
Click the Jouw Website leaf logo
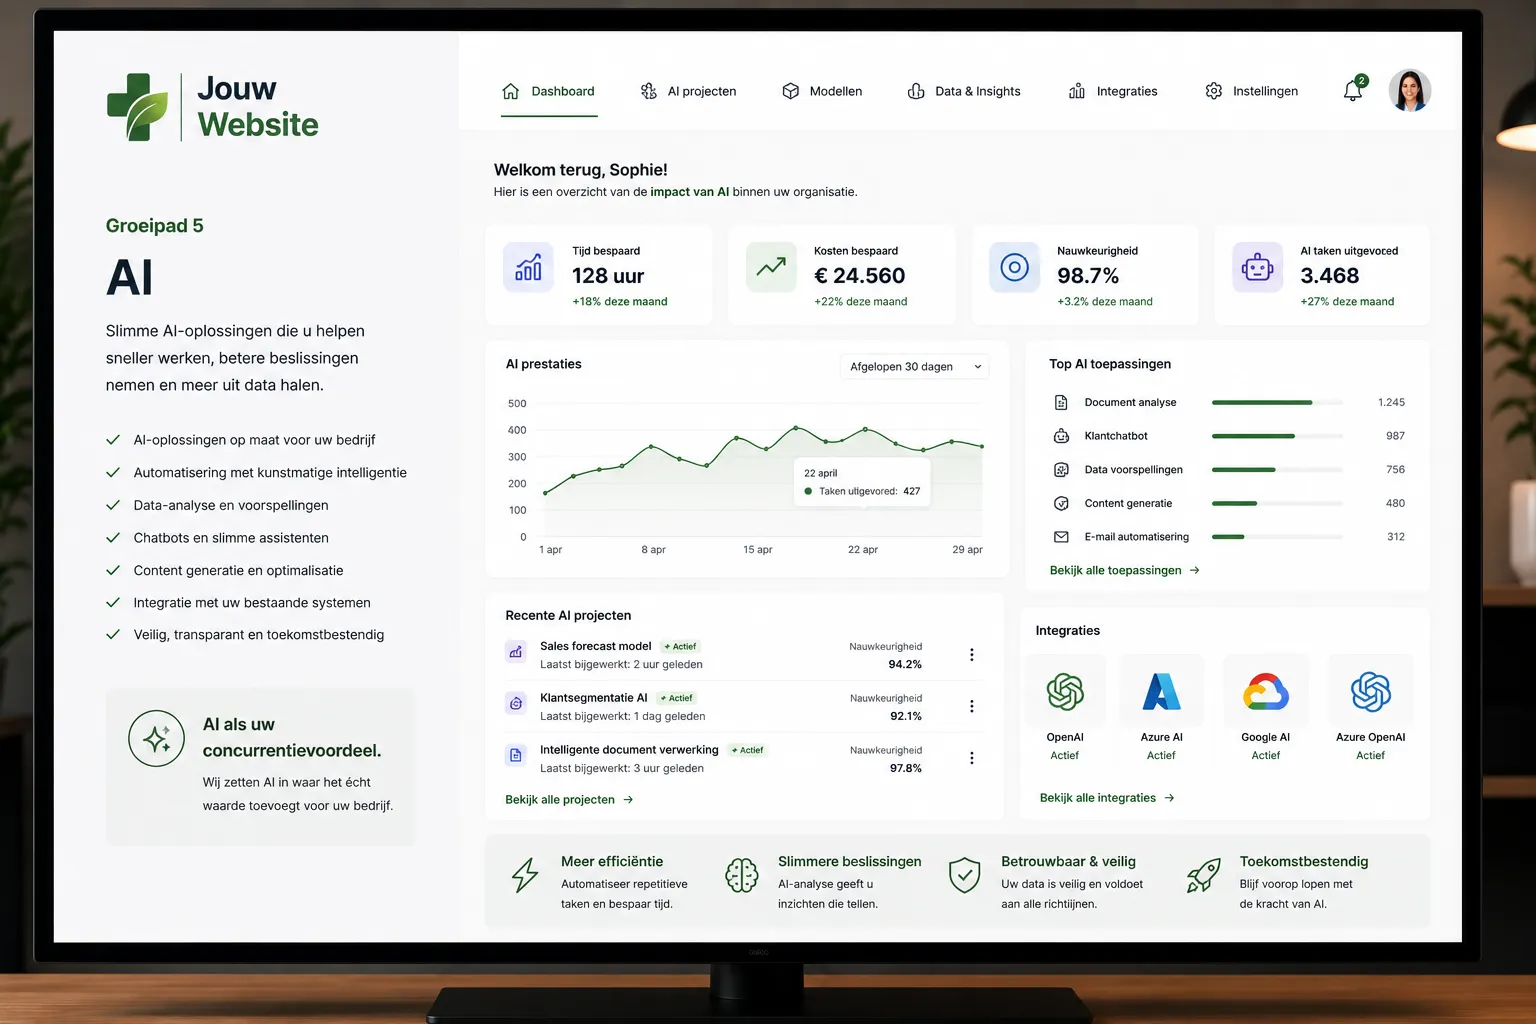[x=138, y=106]
